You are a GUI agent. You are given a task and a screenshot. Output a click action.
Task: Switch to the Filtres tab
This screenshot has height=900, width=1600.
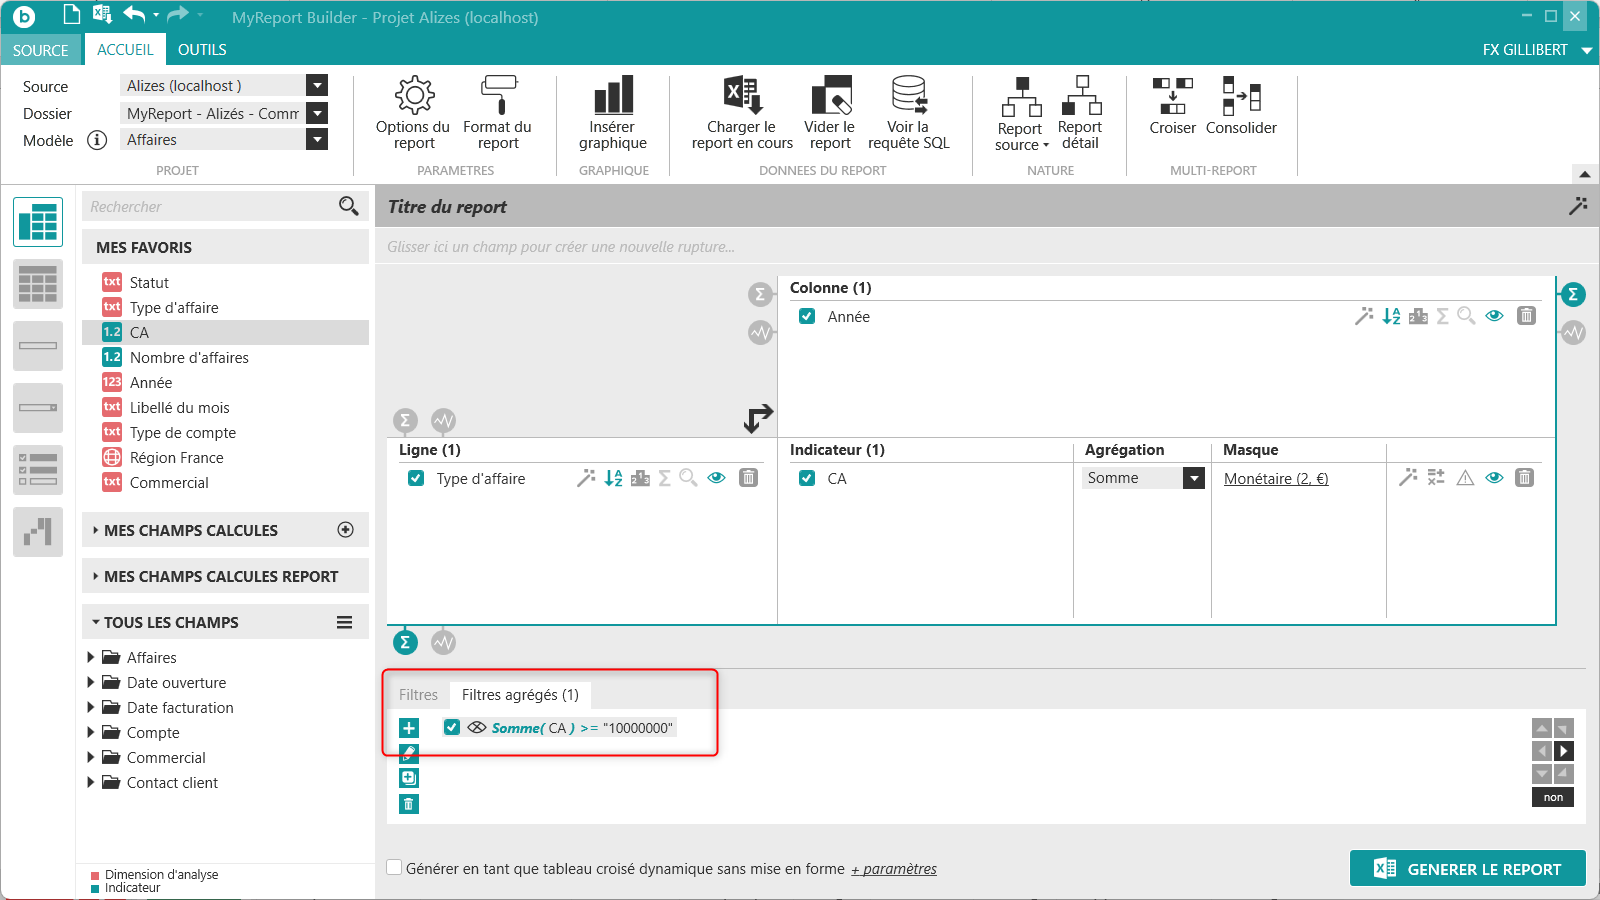tap(418, 694)
